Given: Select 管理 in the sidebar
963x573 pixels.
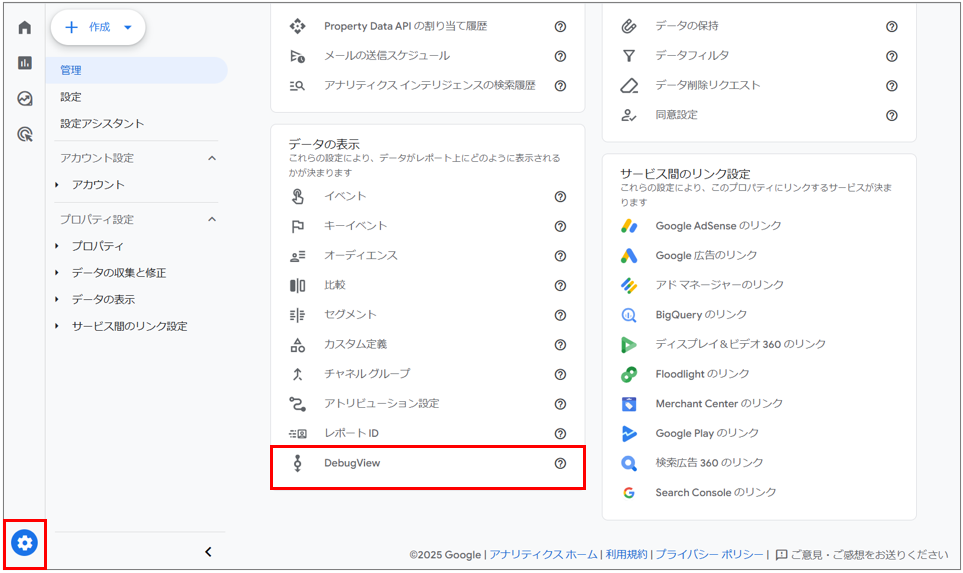Looking at the screenshot, I should [136, 70].
